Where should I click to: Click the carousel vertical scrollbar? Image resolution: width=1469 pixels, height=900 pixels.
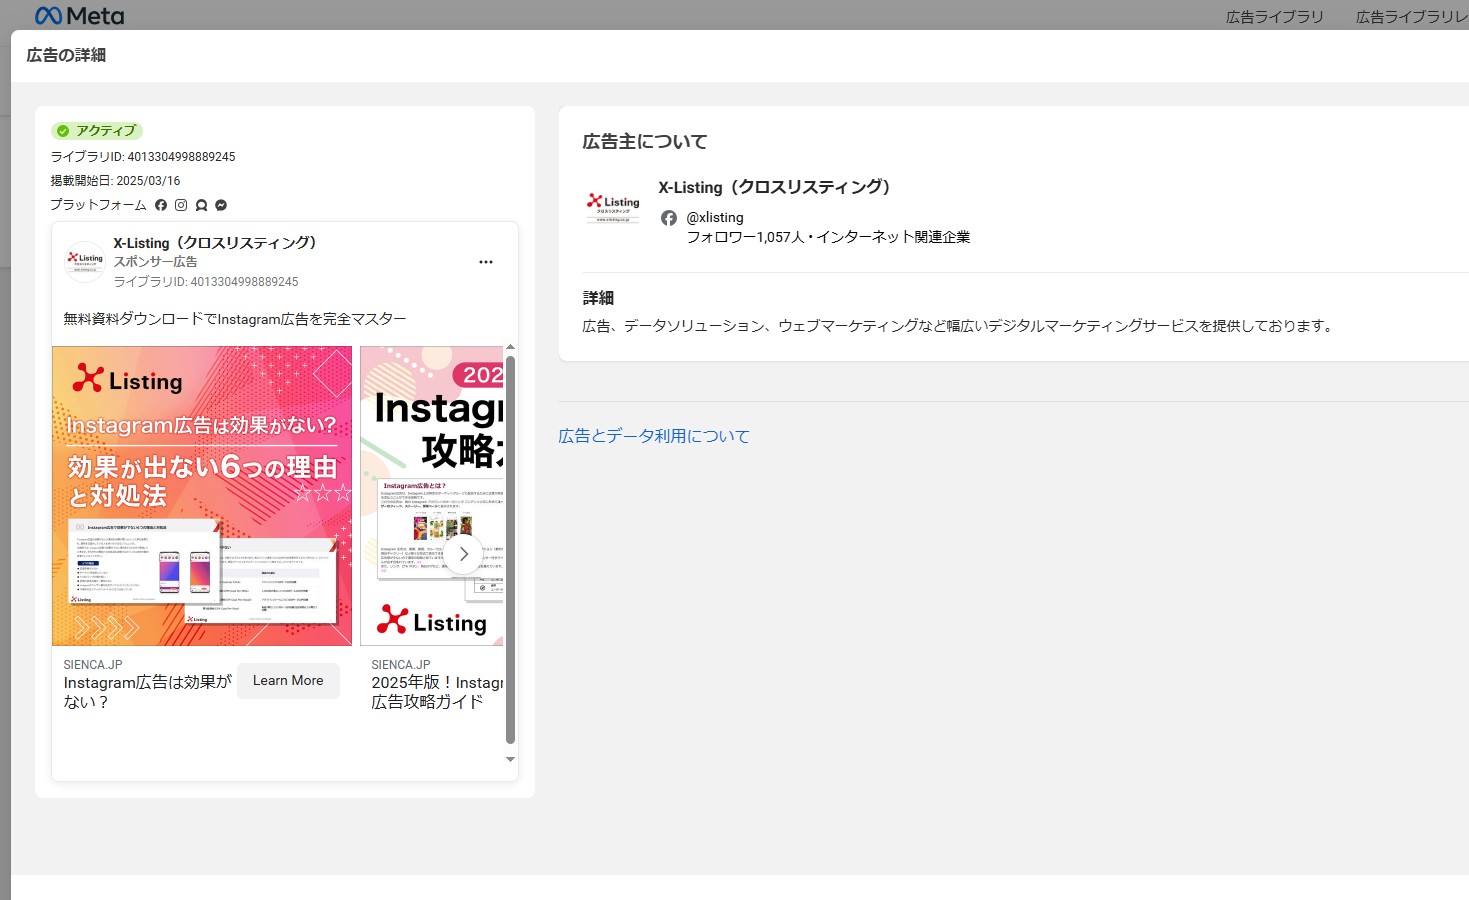pos(510,550)
